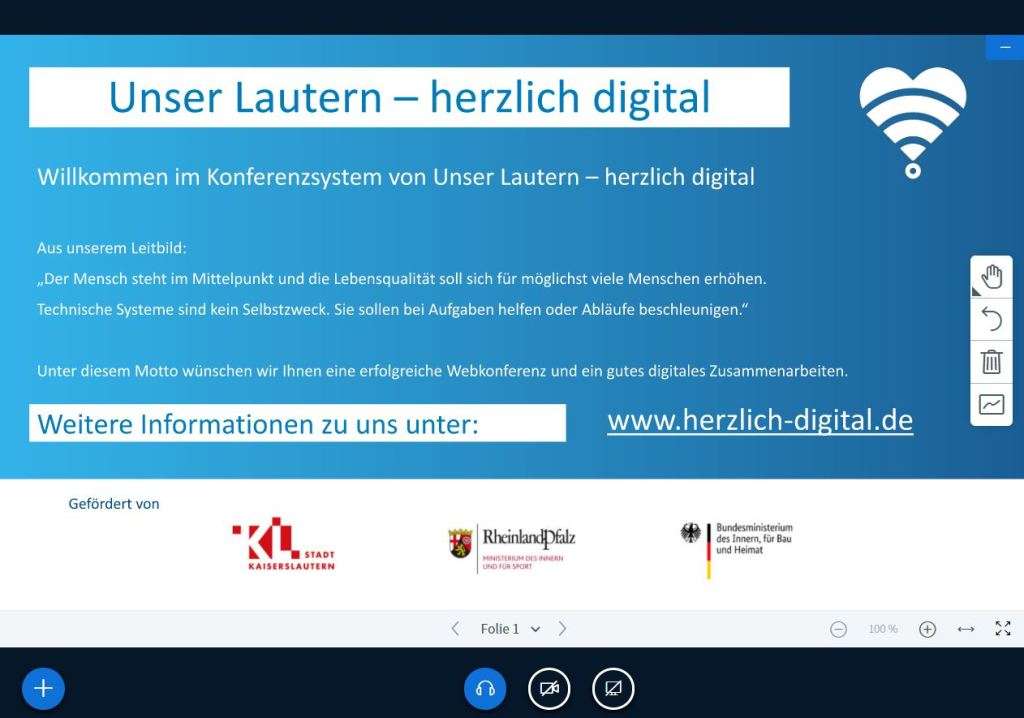Select the hand pan tool
Viewport: 1024px width, 718px height.
992,277
